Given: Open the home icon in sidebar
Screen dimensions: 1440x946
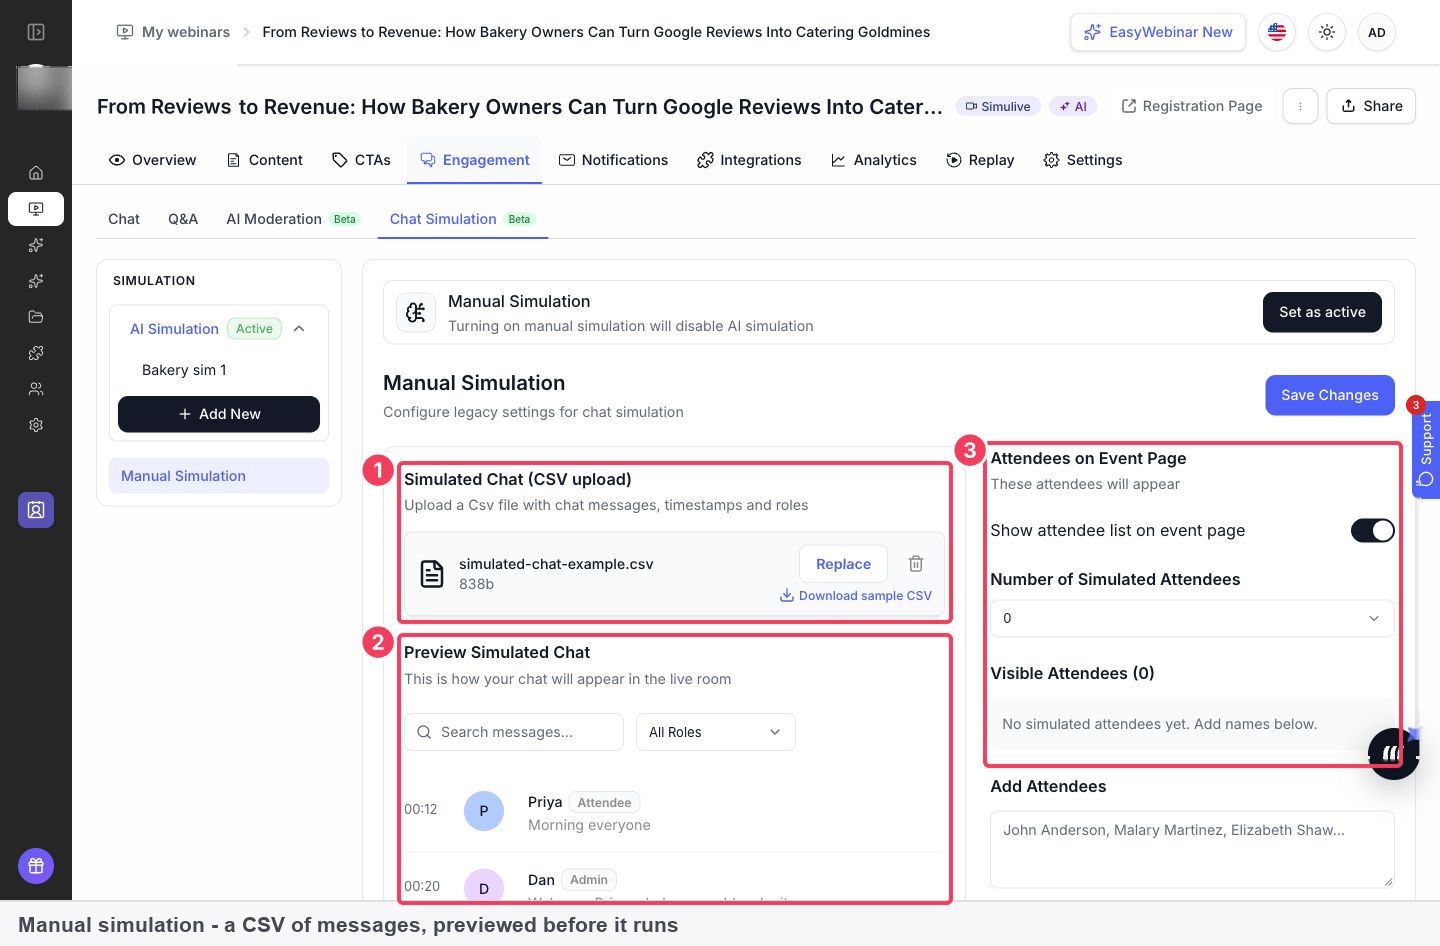Looking at the screenshot, I should point(36,173).
